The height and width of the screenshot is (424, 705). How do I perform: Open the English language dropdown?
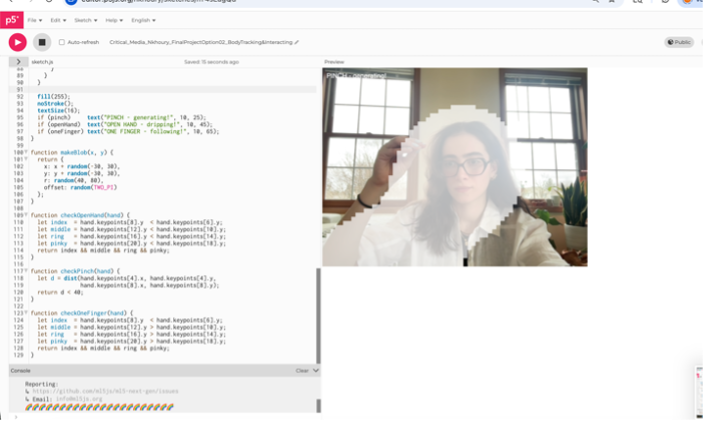tap(143, 20)
